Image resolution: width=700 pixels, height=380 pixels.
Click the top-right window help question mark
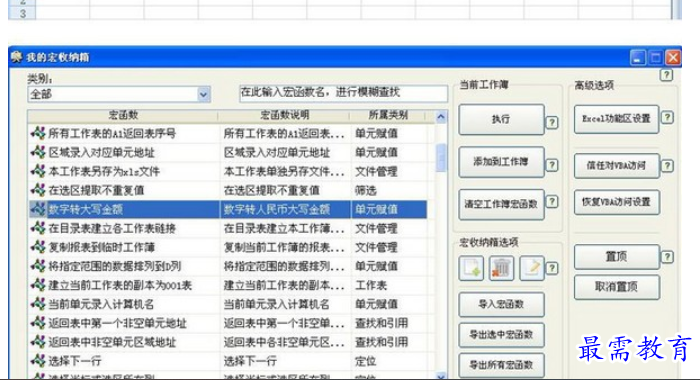(x=667, y=75)
